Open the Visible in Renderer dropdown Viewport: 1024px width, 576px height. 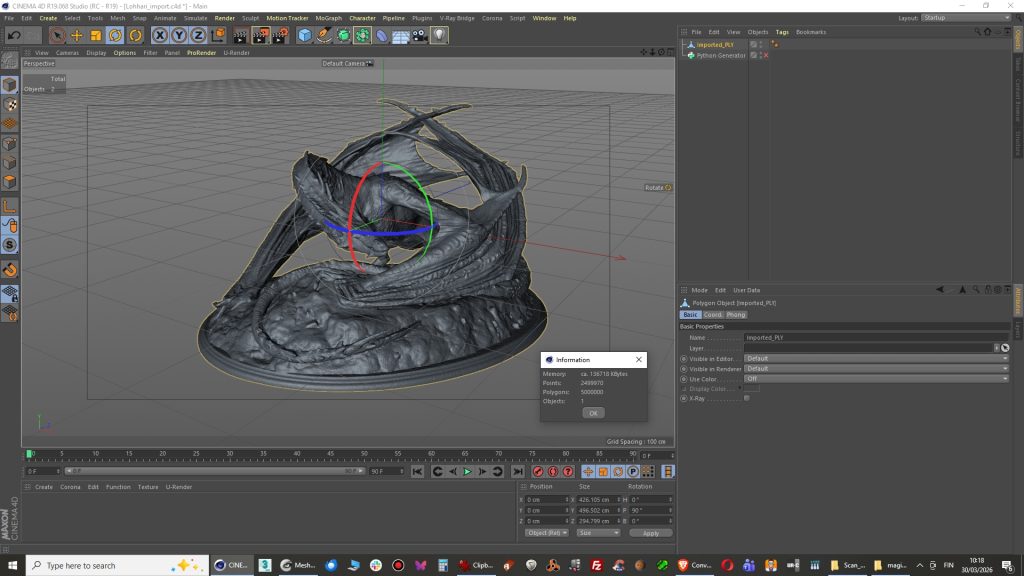876,368
